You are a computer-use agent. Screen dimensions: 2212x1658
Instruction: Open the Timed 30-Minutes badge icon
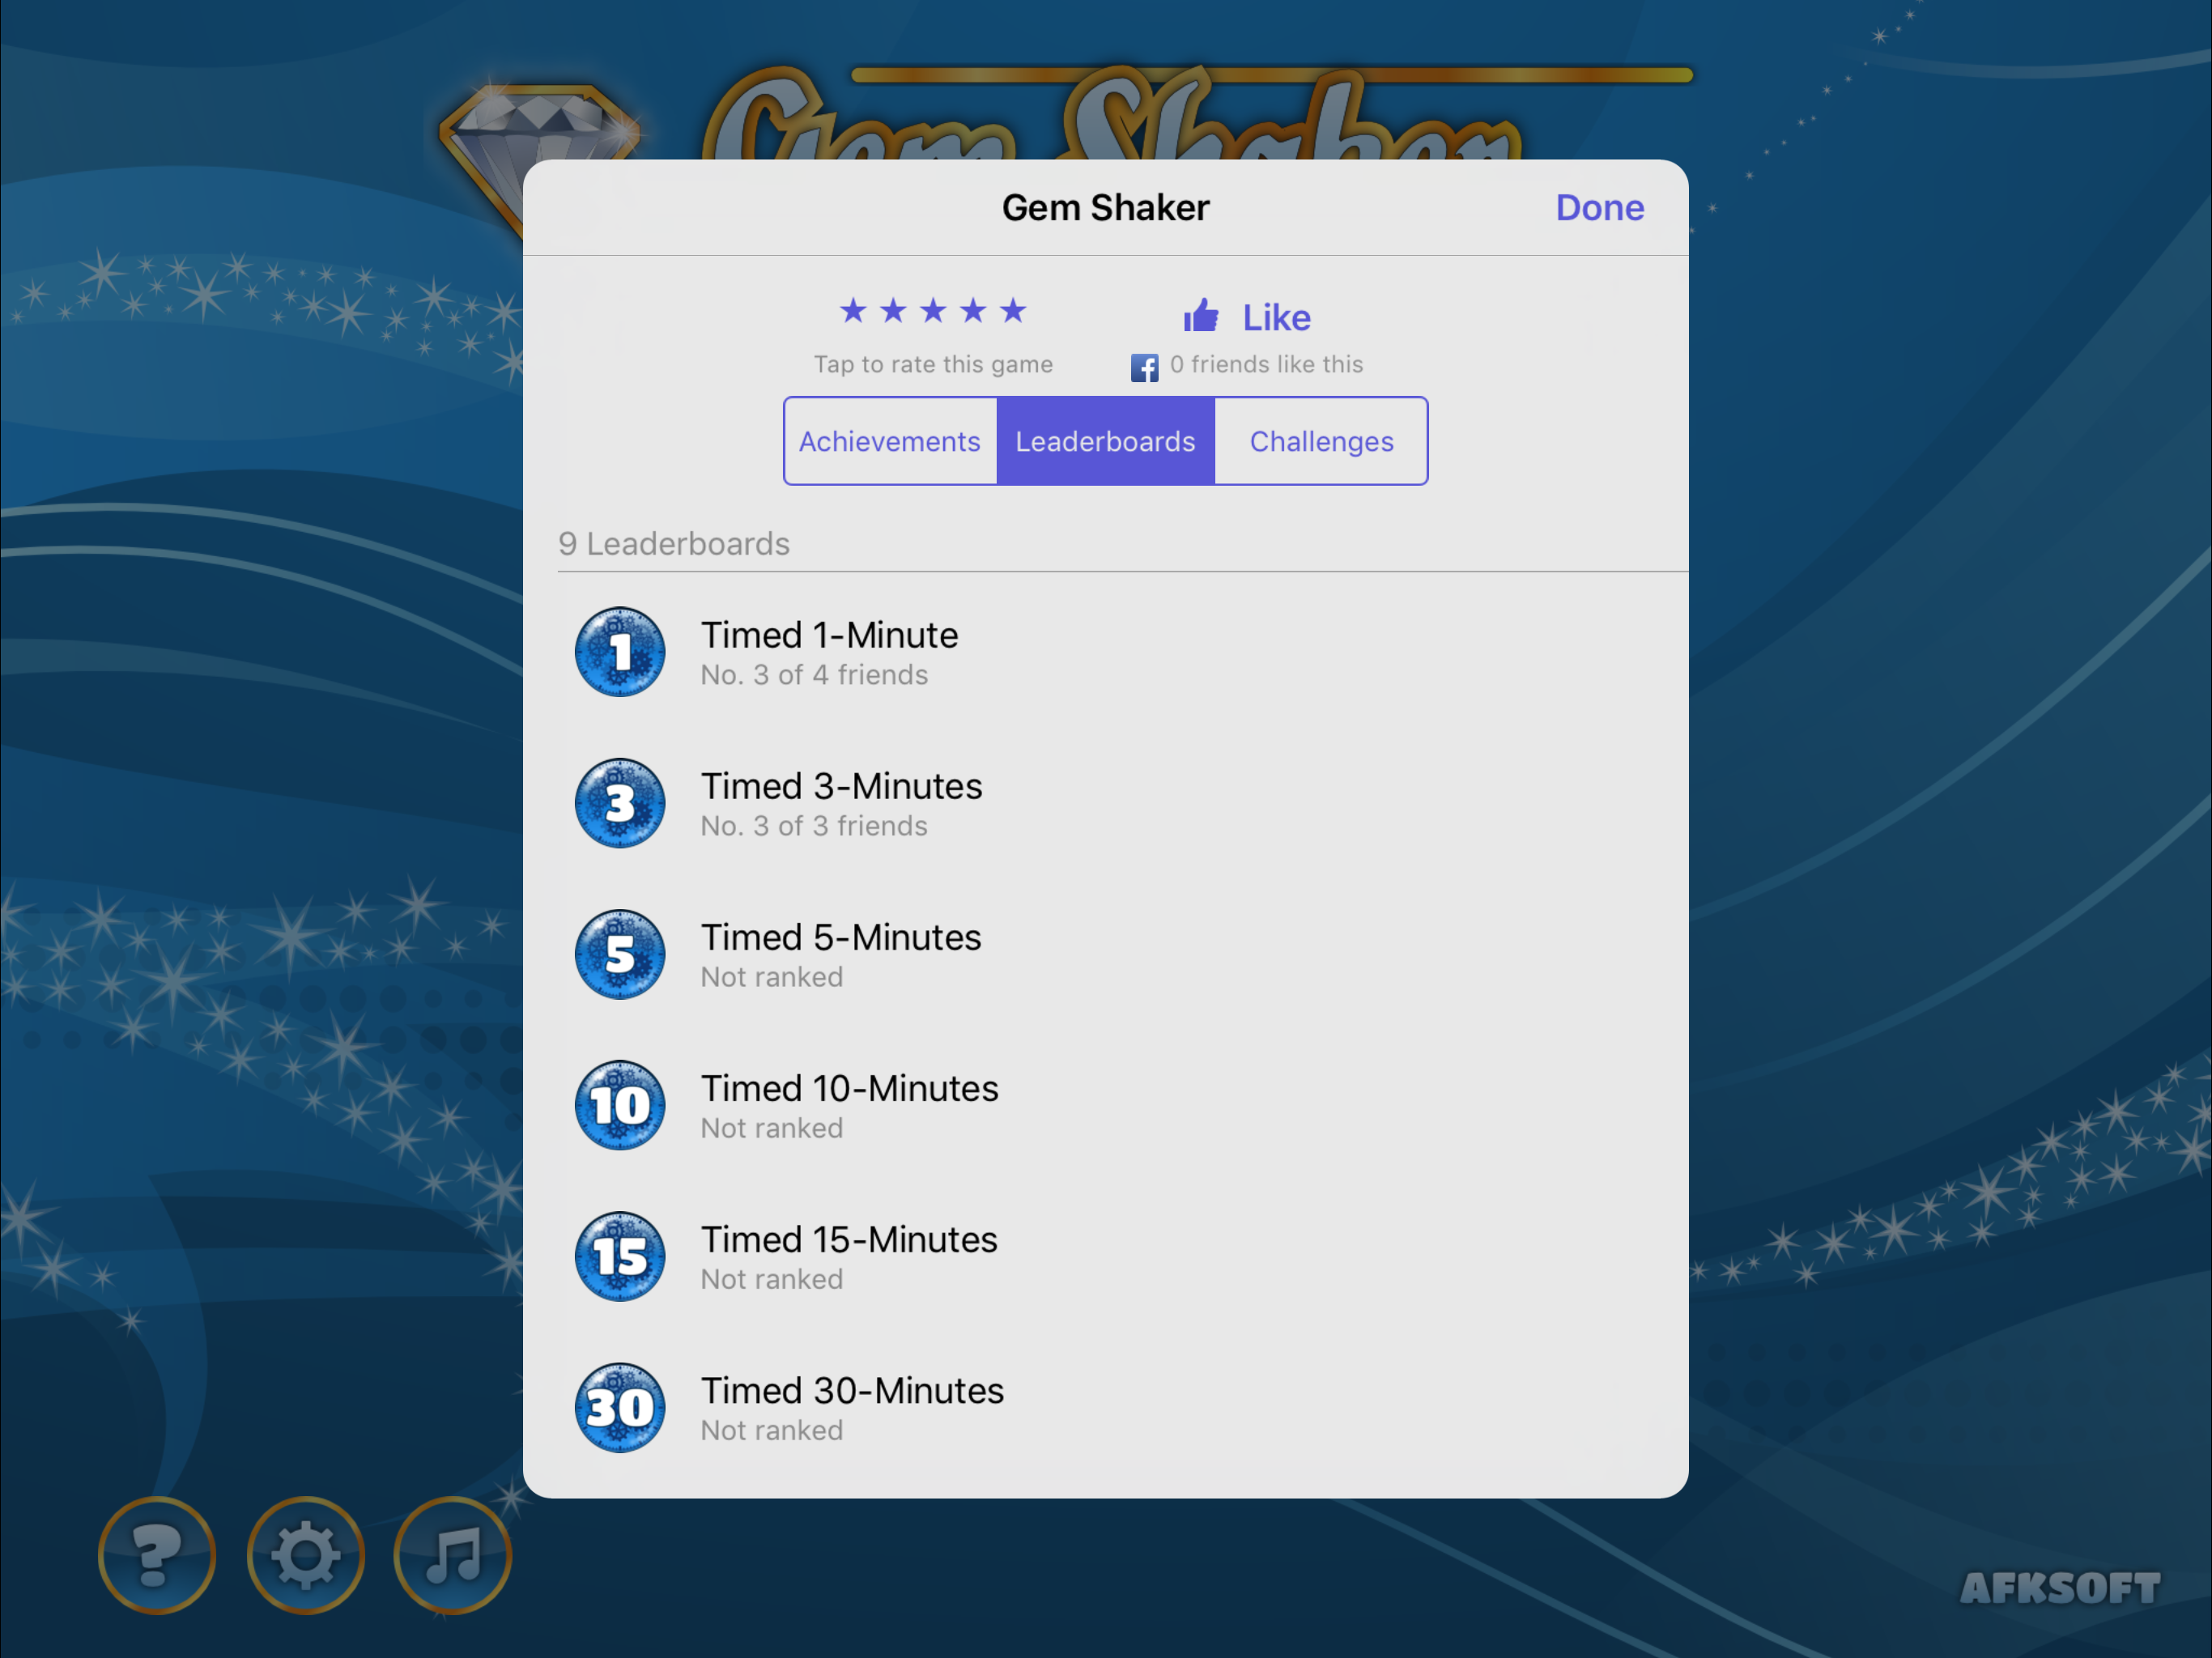(620, 1407)
